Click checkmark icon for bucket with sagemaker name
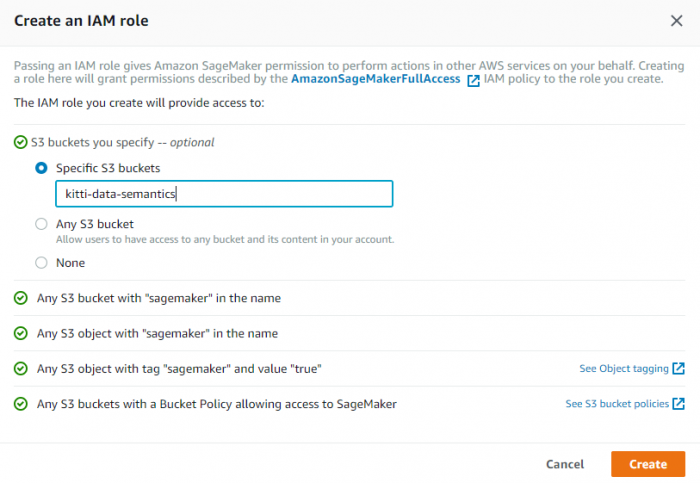The image size is (700, 483). (x=21, y=298)
